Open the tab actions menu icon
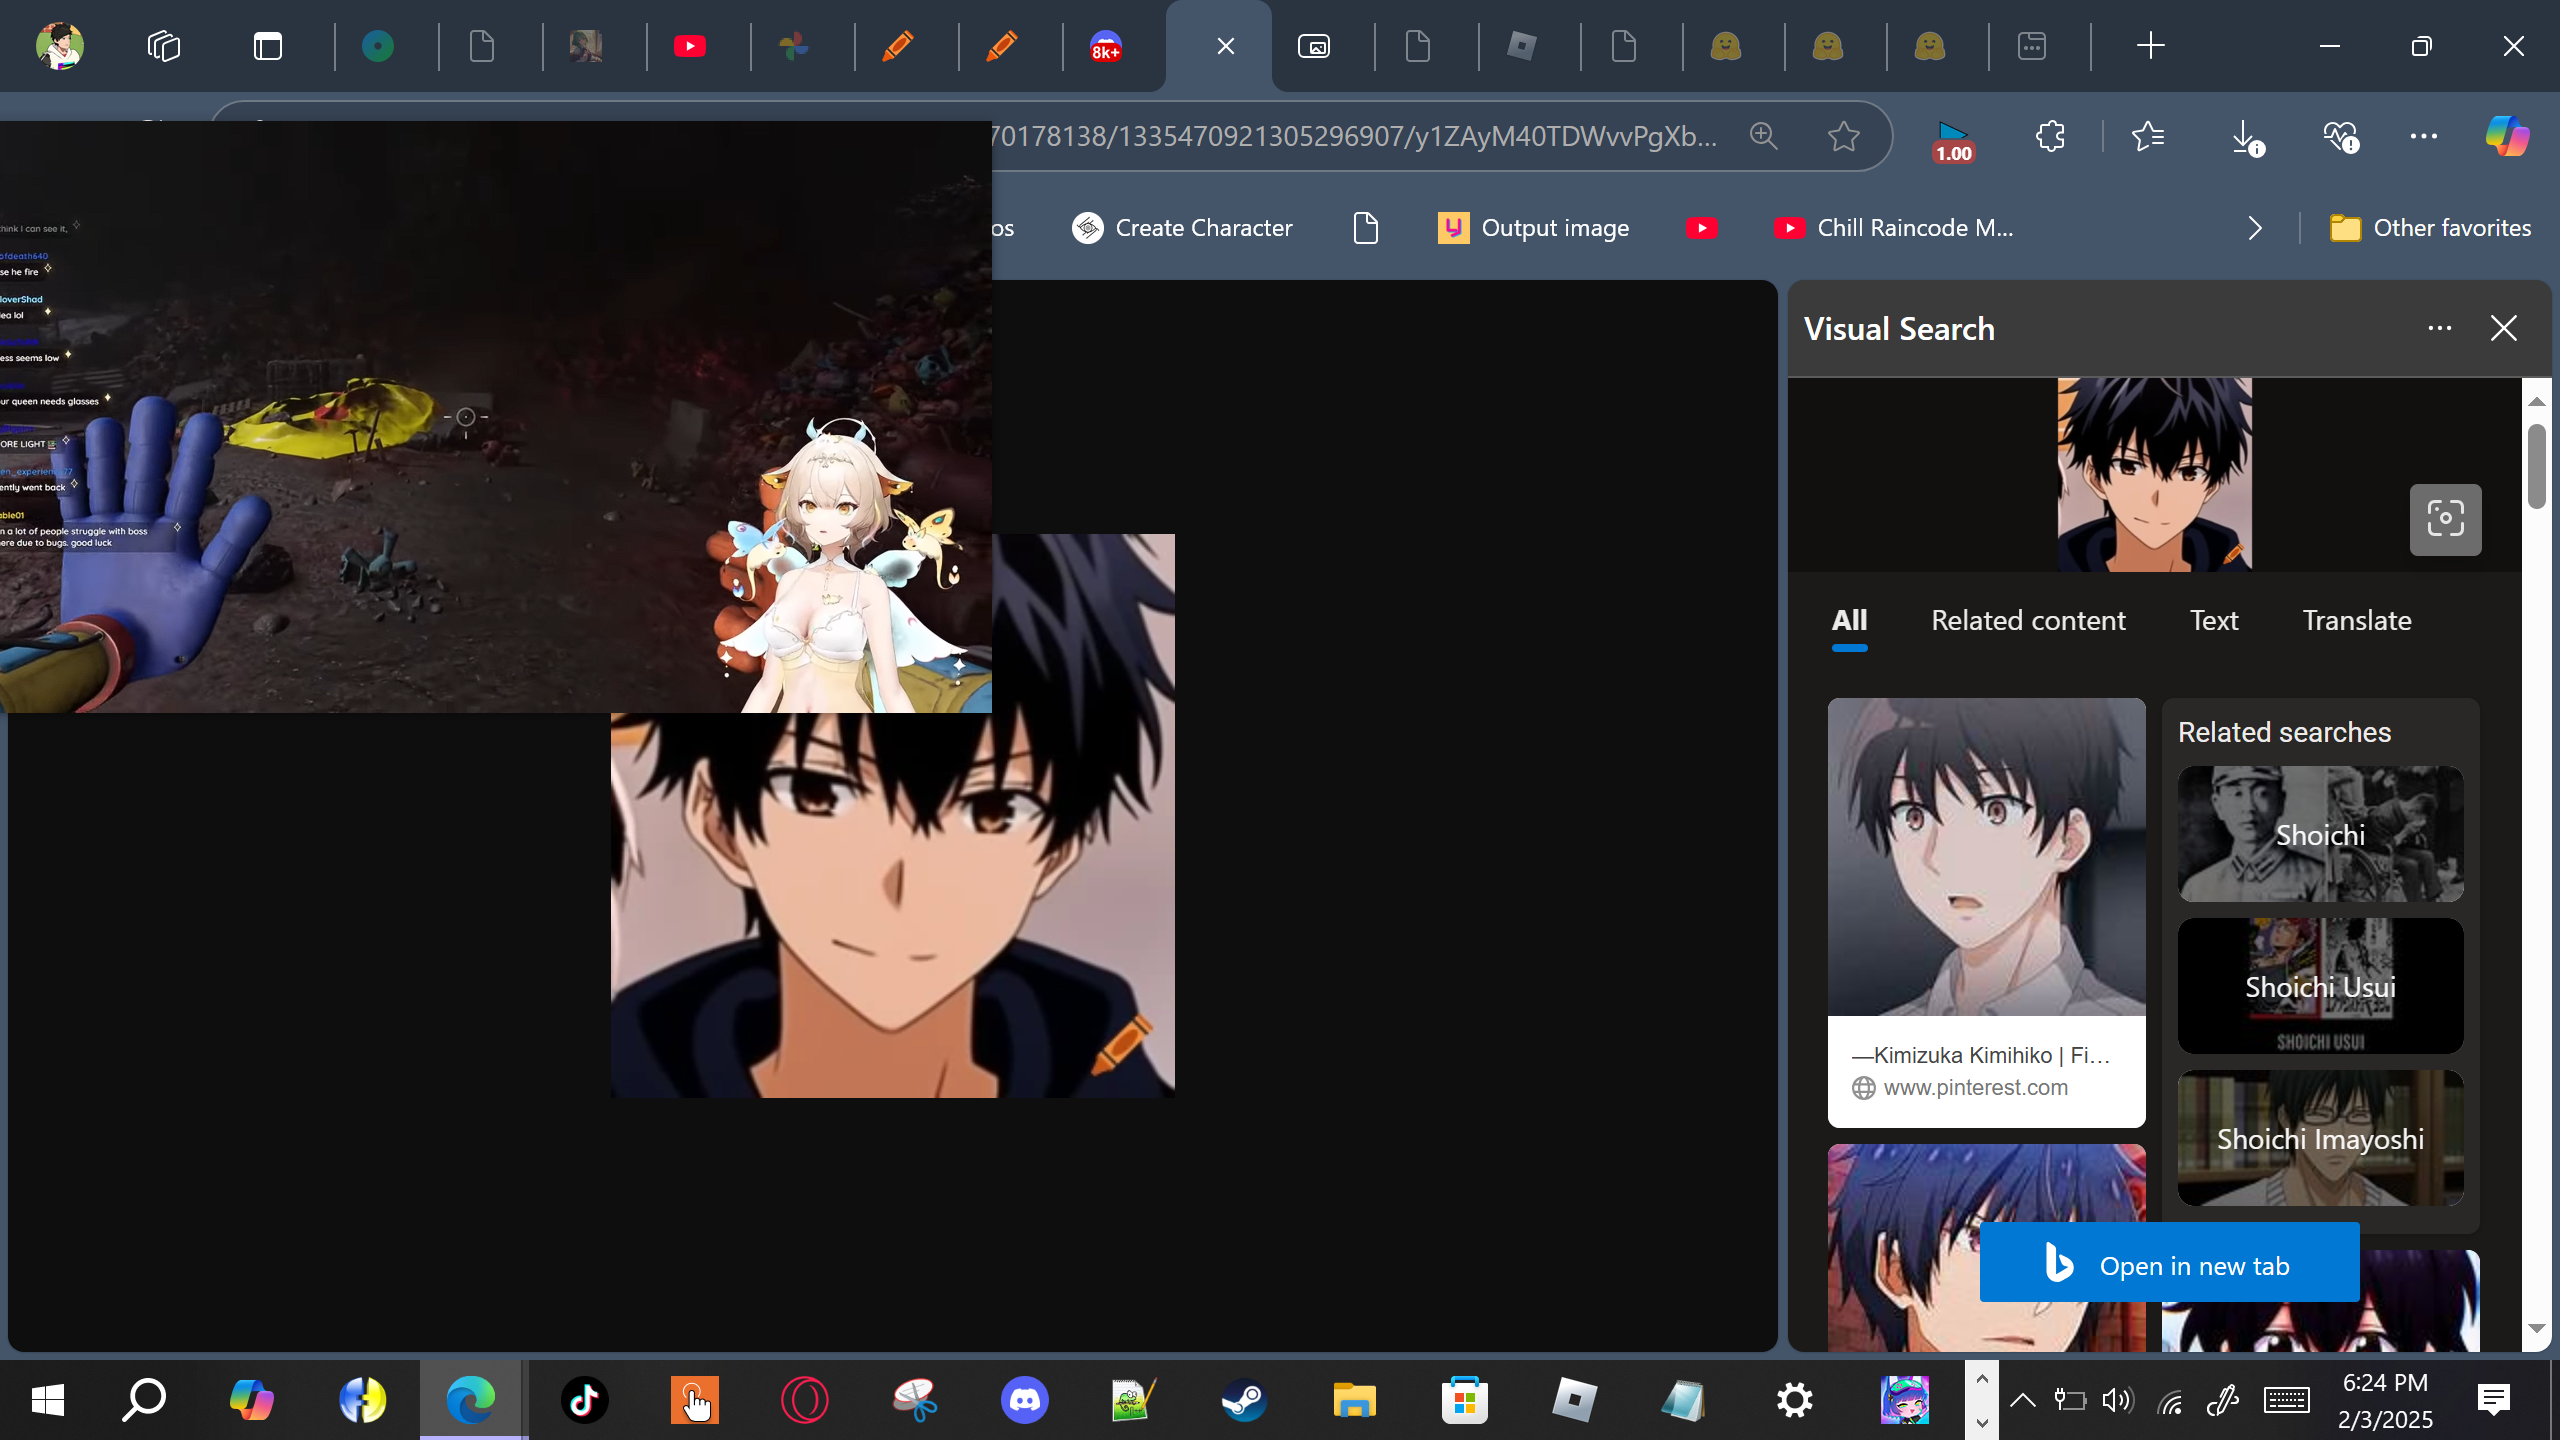 coord(268,46)
